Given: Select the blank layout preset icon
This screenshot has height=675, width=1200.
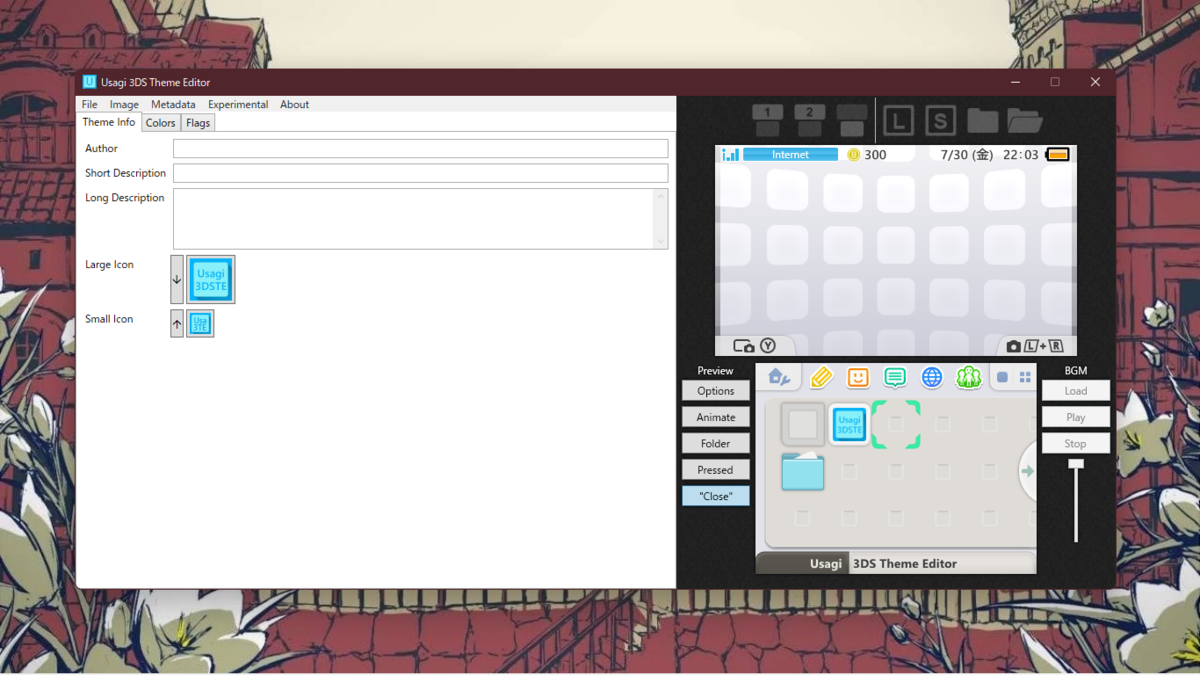Looking at the screenshot, I should pyautogui.click(x=852, y=120).
